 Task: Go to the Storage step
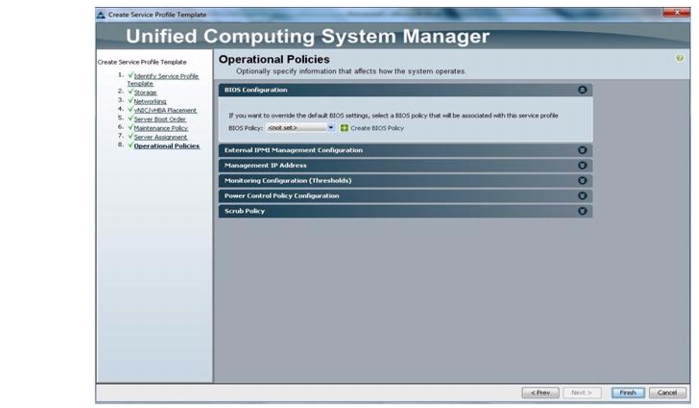click(x=145, y=92)
